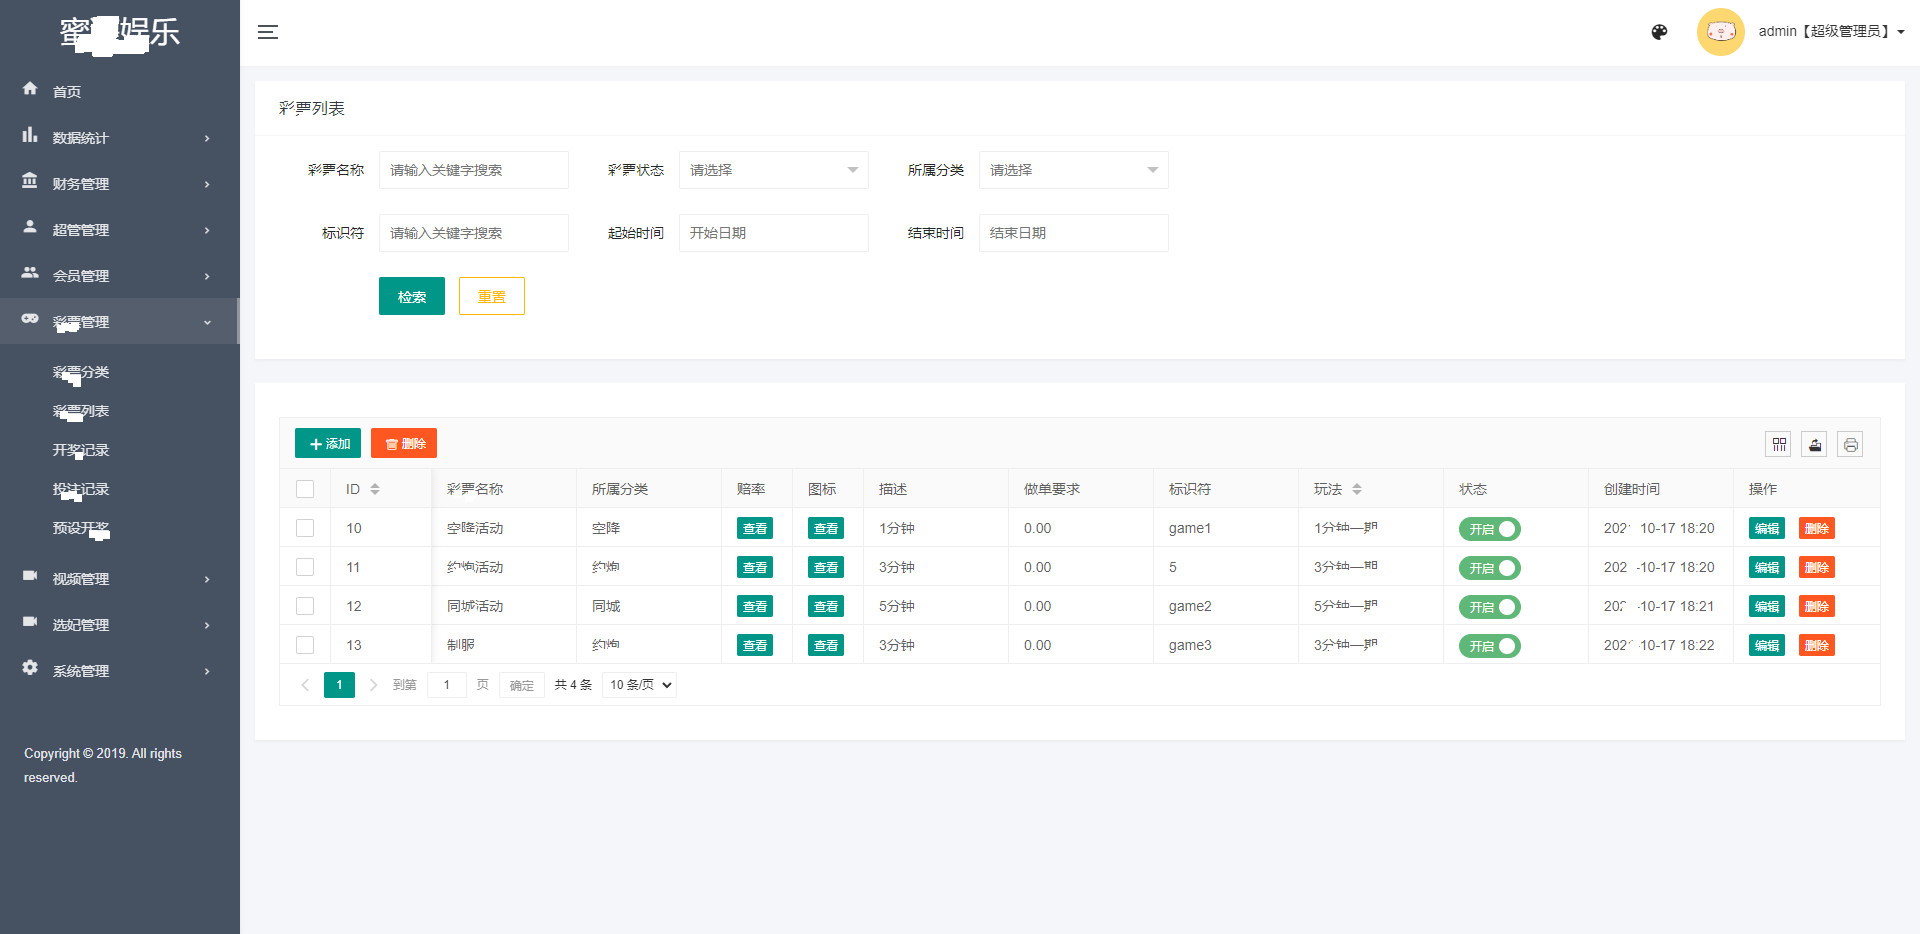This screenshot has width=1920, height=934.
Task: Go to the previous page arrow
Action: point(305,685)
